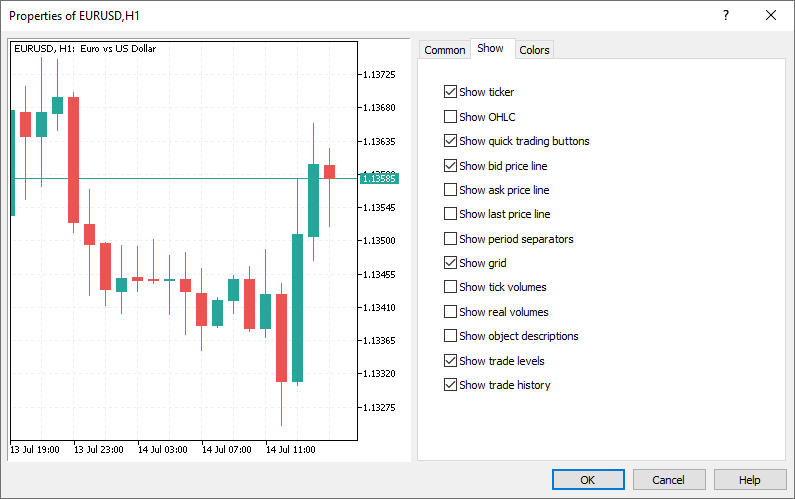Toggle Show bid price line off
The width and height of the screenshot is (795, 499).
(450, 166)
